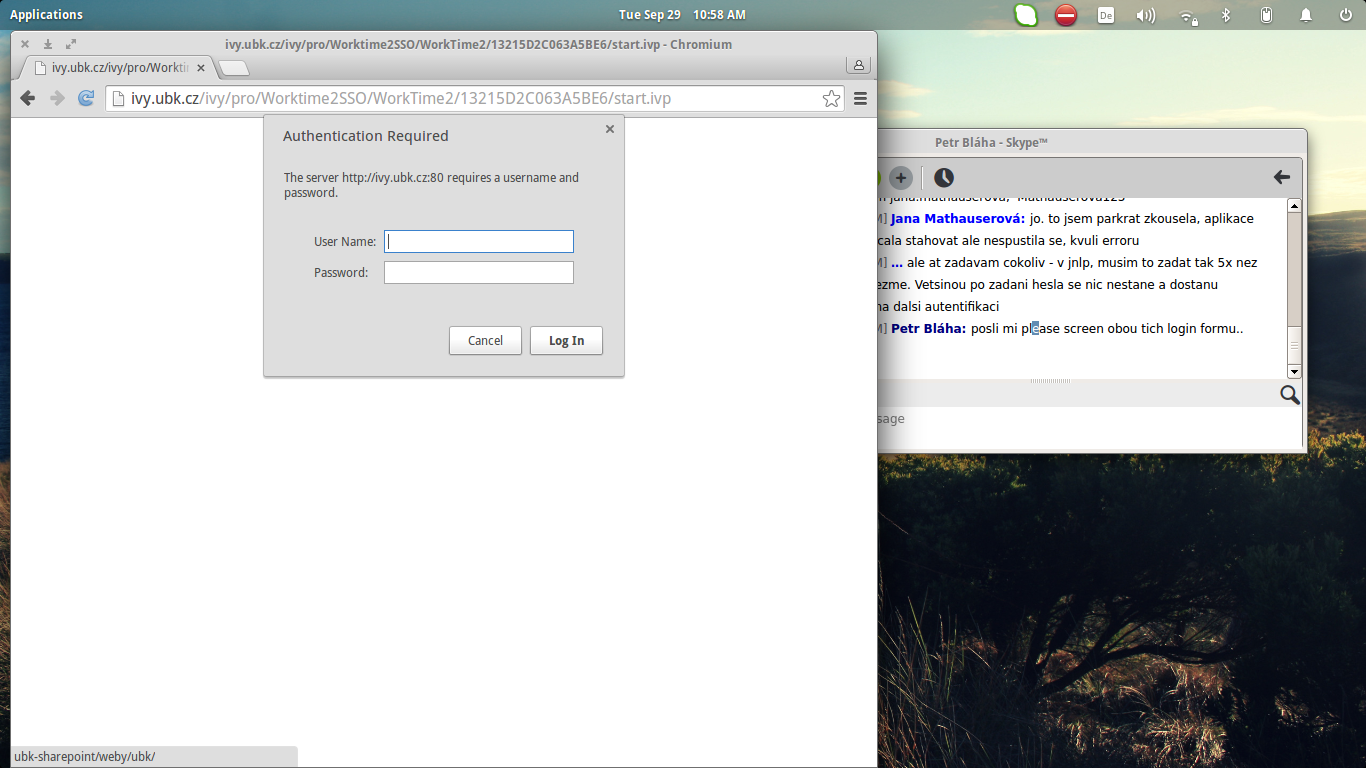This screenshot has height=768, width=1366.
Task: Open Chromium hamburger menu
Action: (x=860, y=98)
